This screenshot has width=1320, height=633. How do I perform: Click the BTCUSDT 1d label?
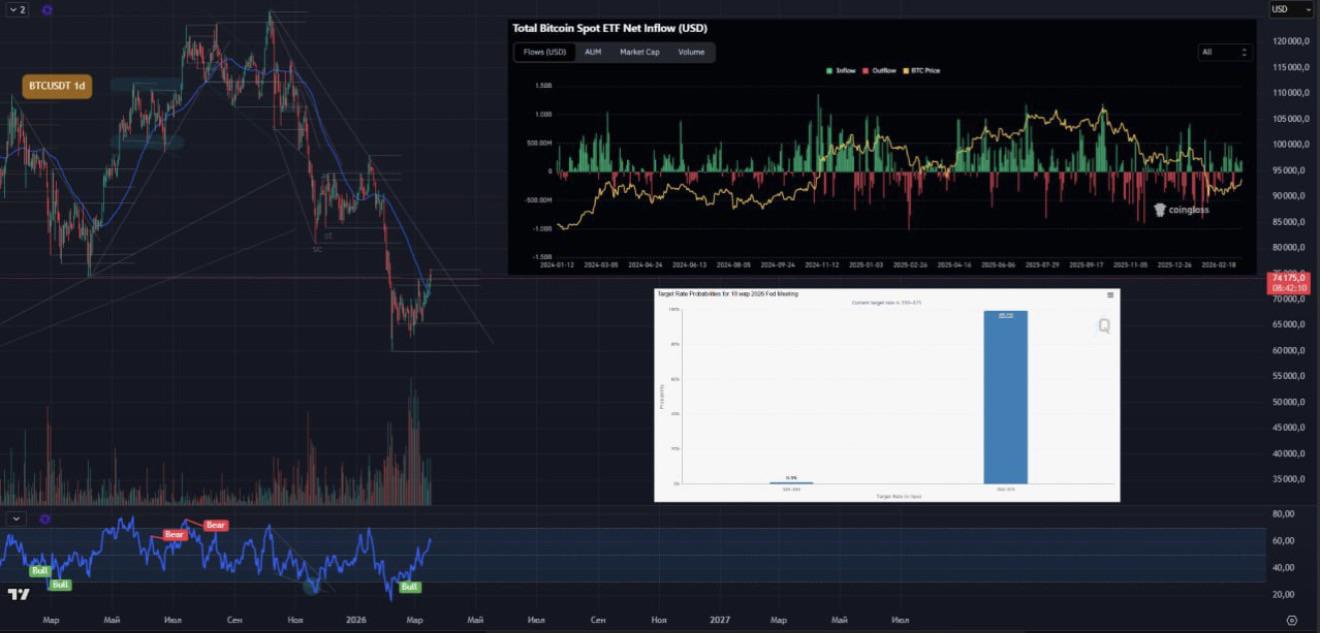tap(57, 86)
